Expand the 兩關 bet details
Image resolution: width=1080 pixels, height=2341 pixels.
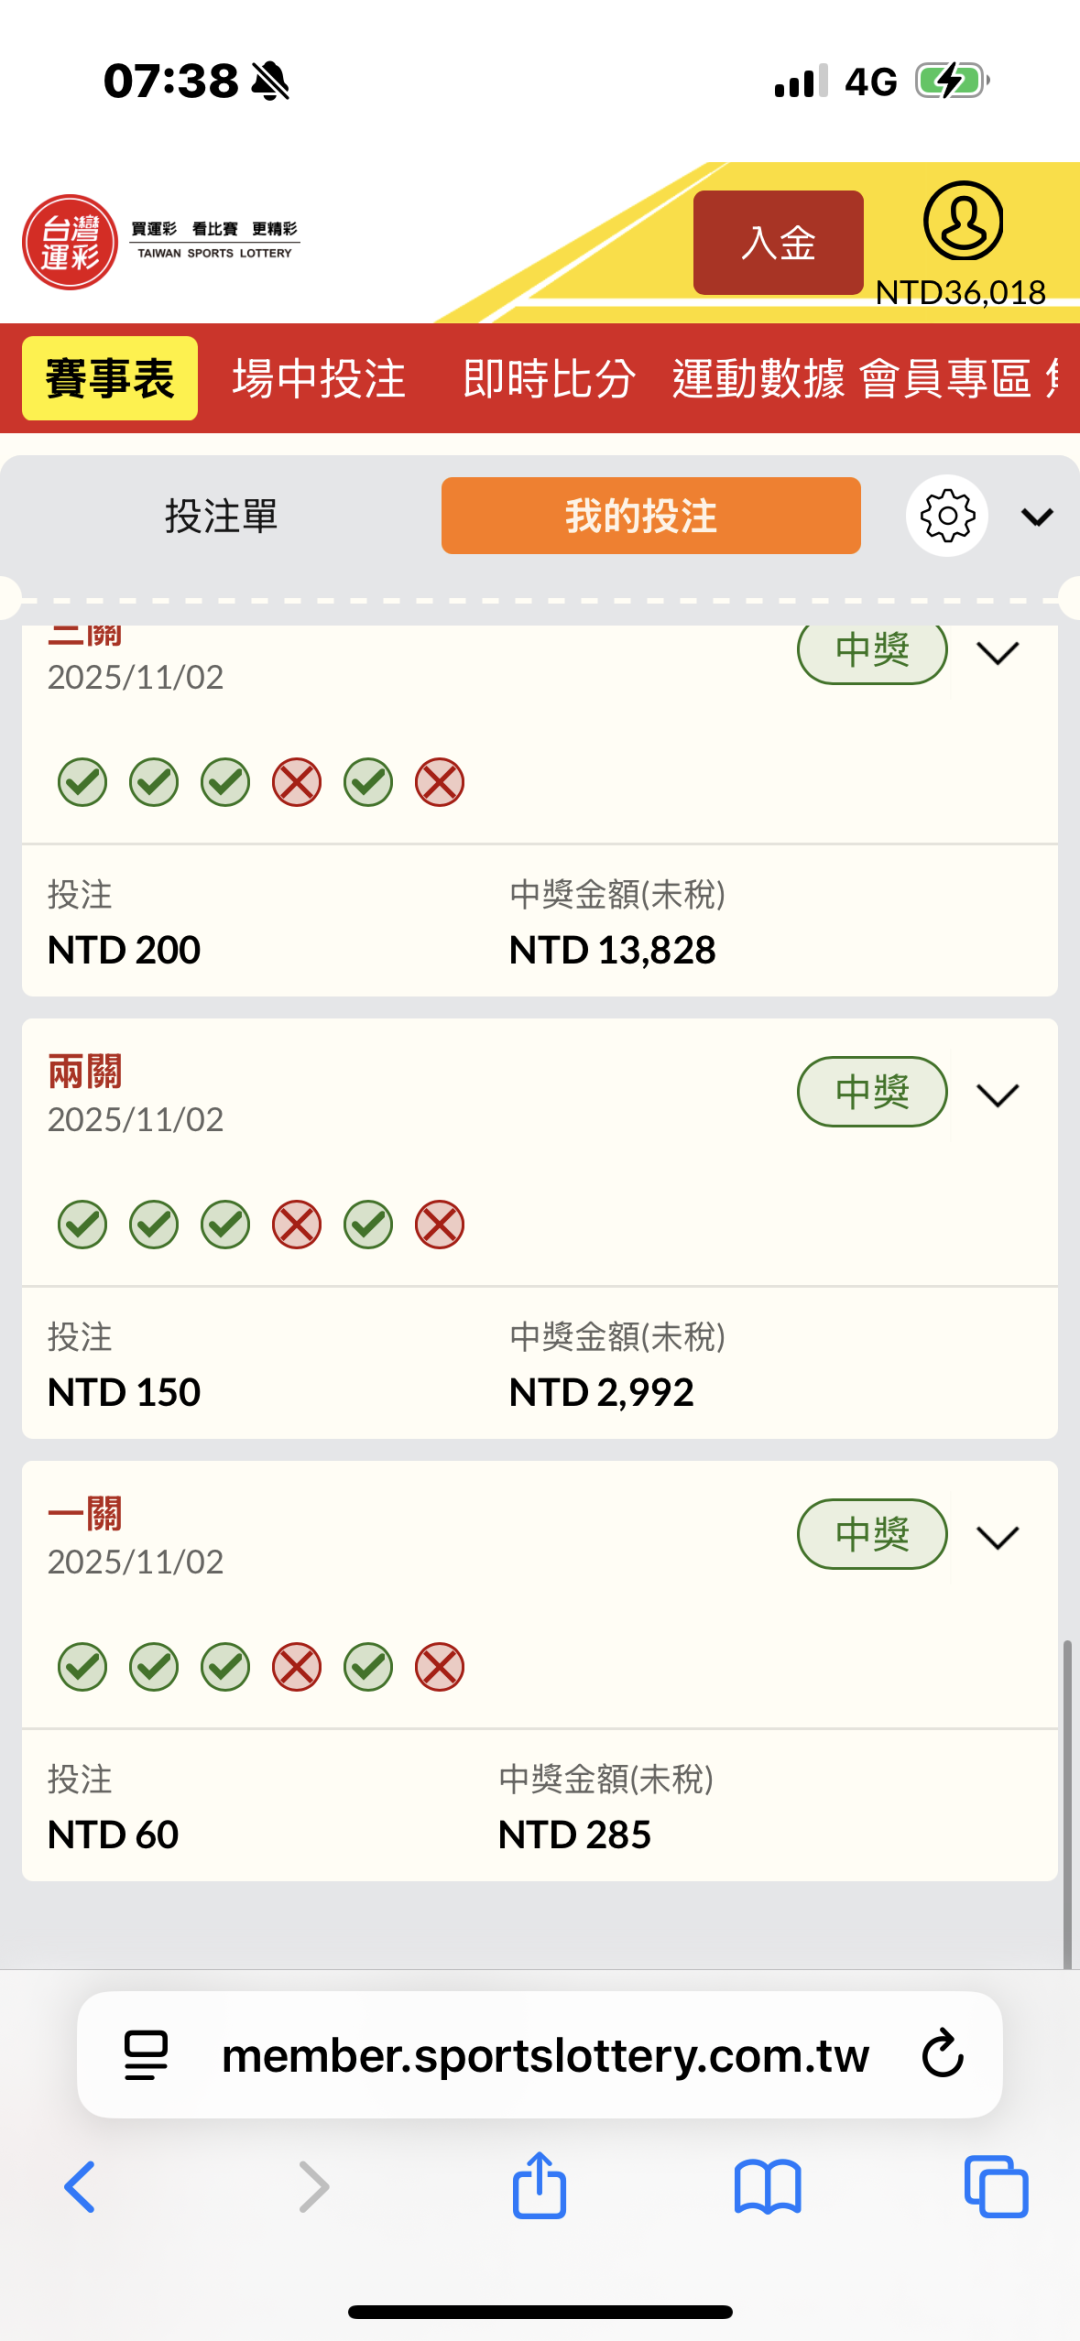pos(997,1095)
